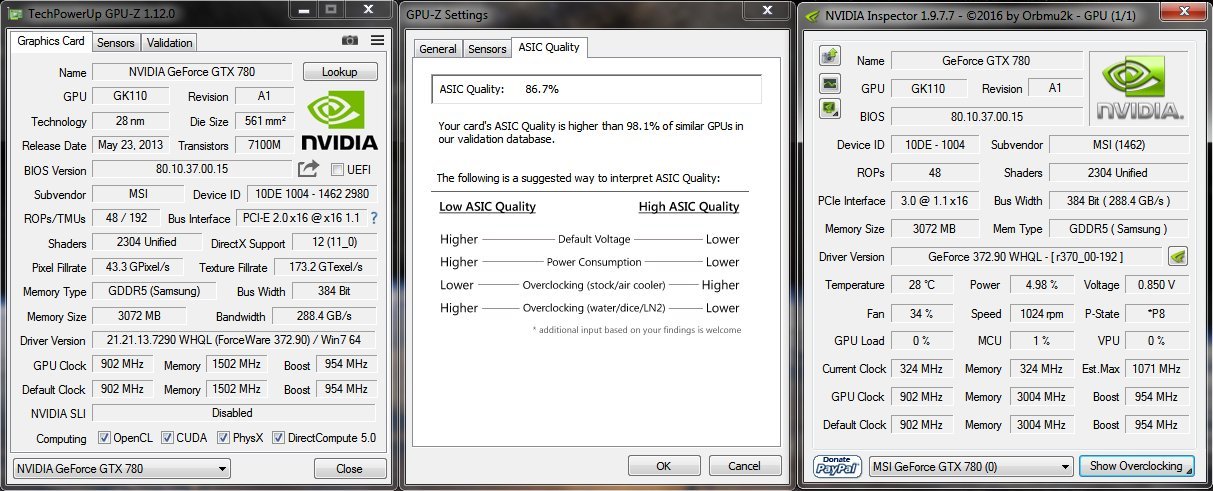Click the NVIDIA SLI Disabled field

coord(234,413)
